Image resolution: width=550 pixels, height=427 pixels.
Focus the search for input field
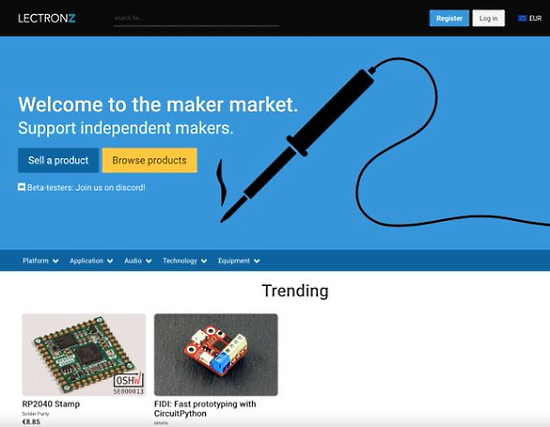tap(196, 18)
